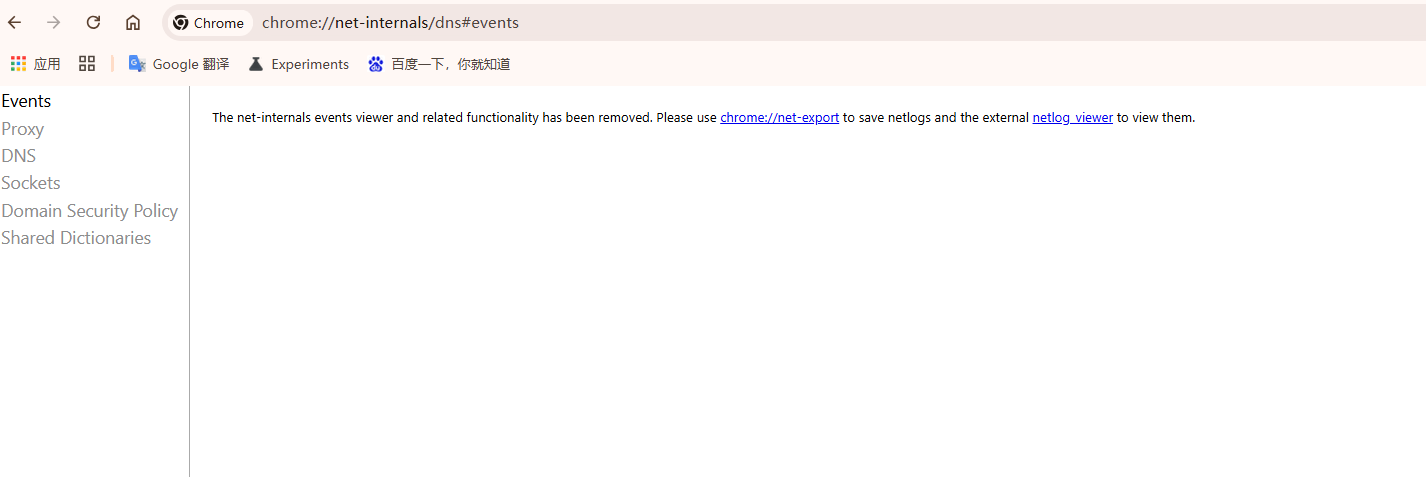This screenshot has height=477, width=1426.
Task: Open Domain Security Policy section
Action: [x=90, y=211]
